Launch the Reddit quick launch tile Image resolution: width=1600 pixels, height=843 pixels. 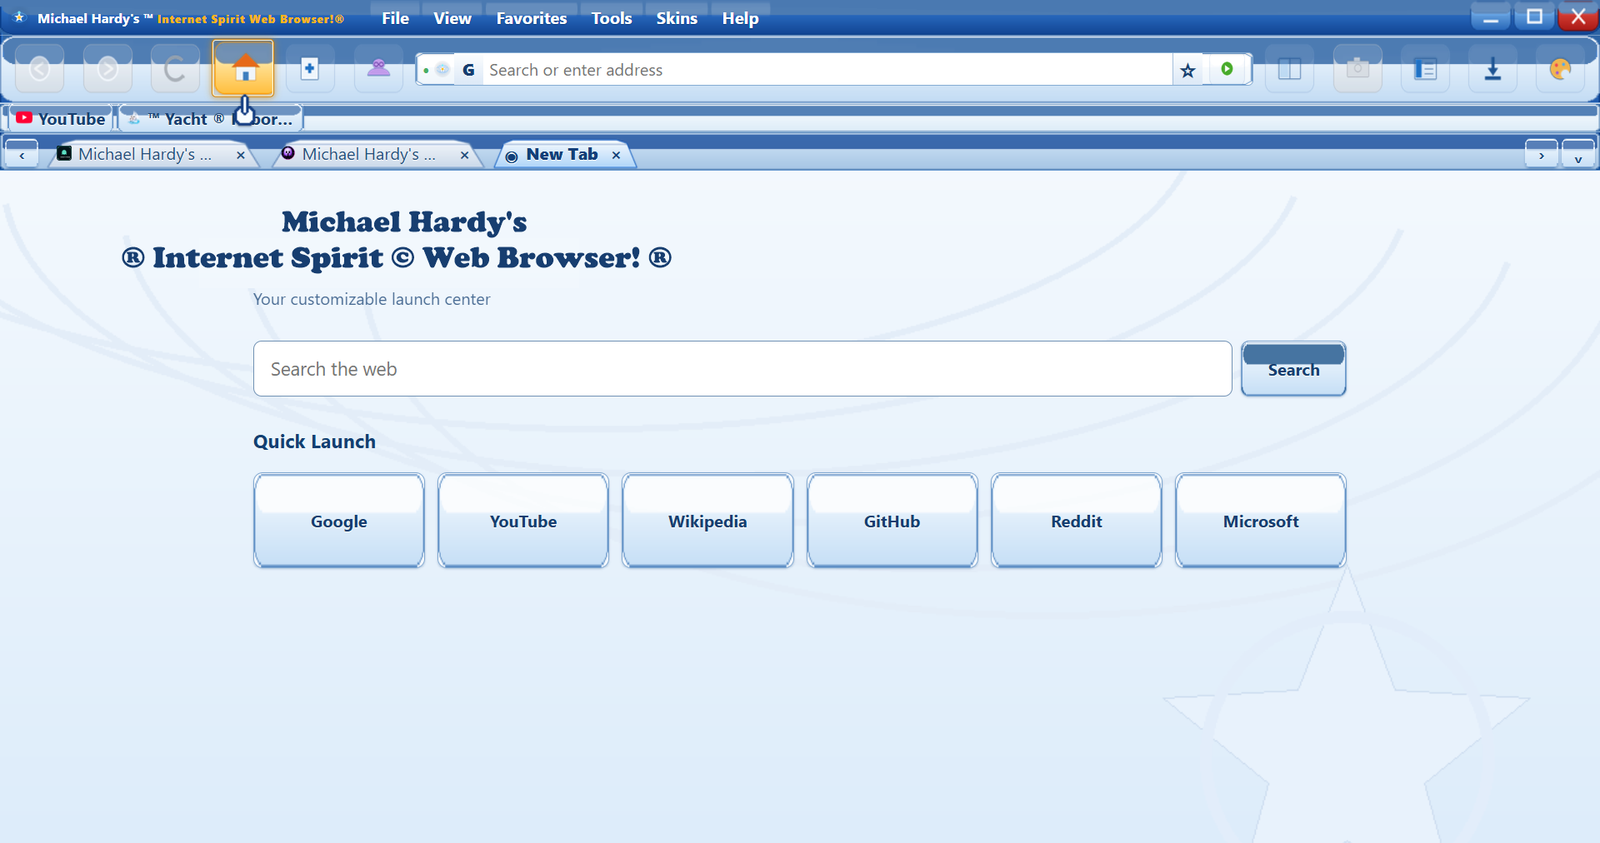1076,521
